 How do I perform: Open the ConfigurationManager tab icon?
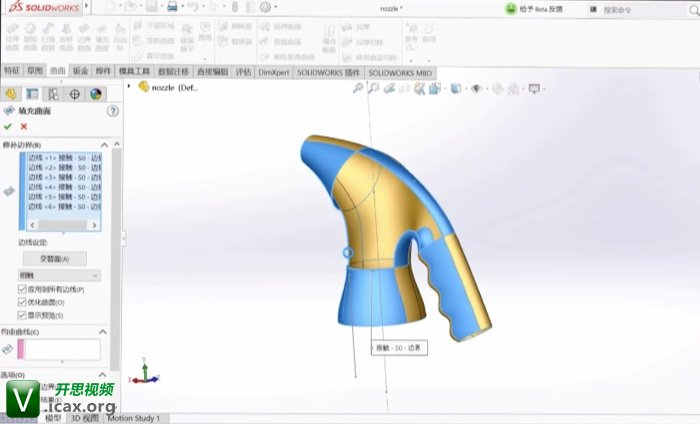54,94
